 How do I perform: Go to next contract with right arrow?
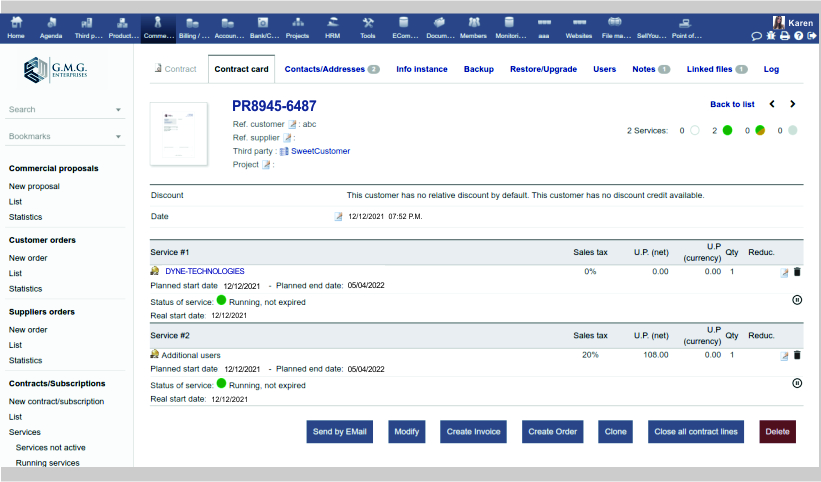[792, 104]
